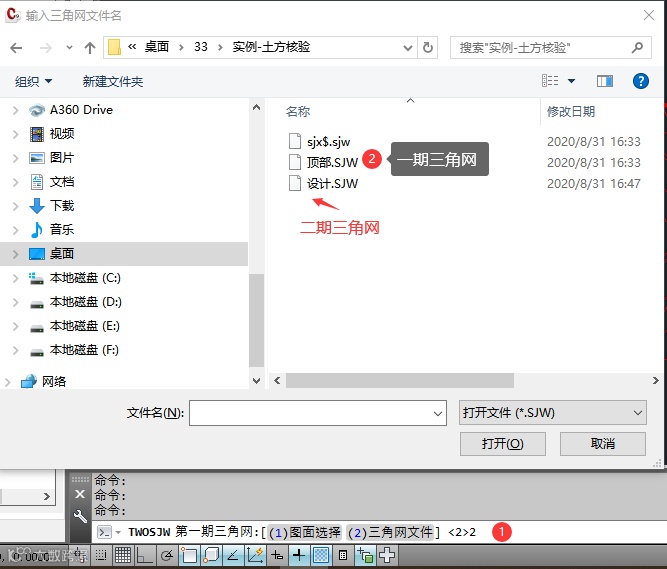The image size is (667, 569).
Task: Click folder icon in address bar
Action: pyautogui.click(x=114, y=47)
